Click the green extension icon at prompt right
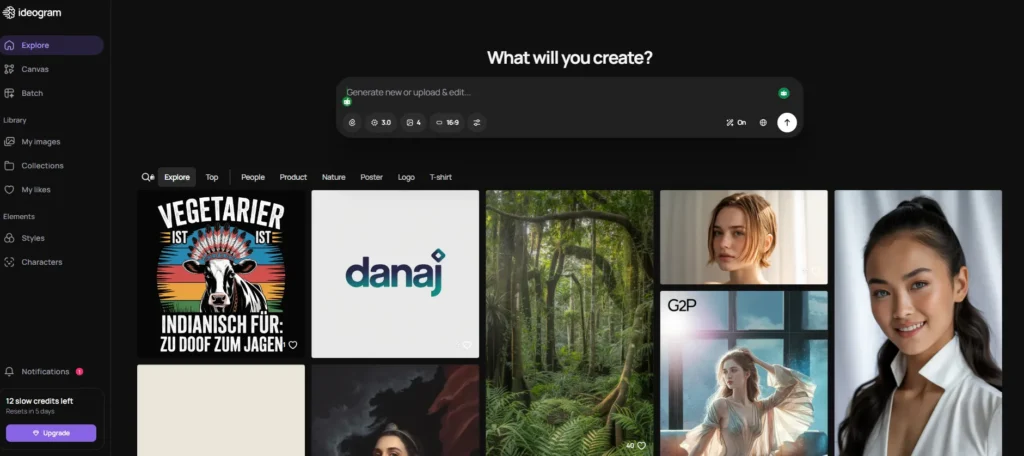The image size is (1024, 456). (x=784, y=93)
